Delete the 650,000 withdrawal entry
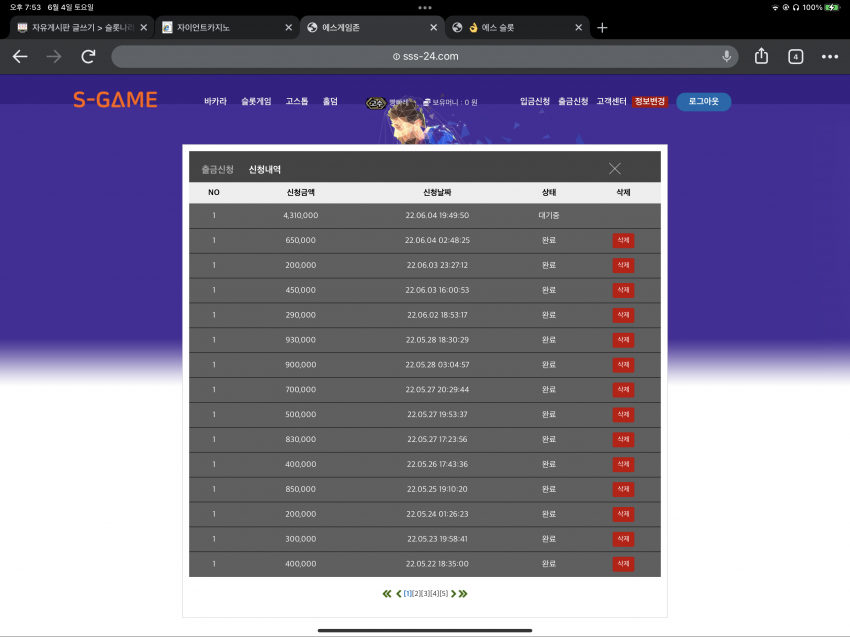This screenshot has height=637, width=850. point(623,240)
